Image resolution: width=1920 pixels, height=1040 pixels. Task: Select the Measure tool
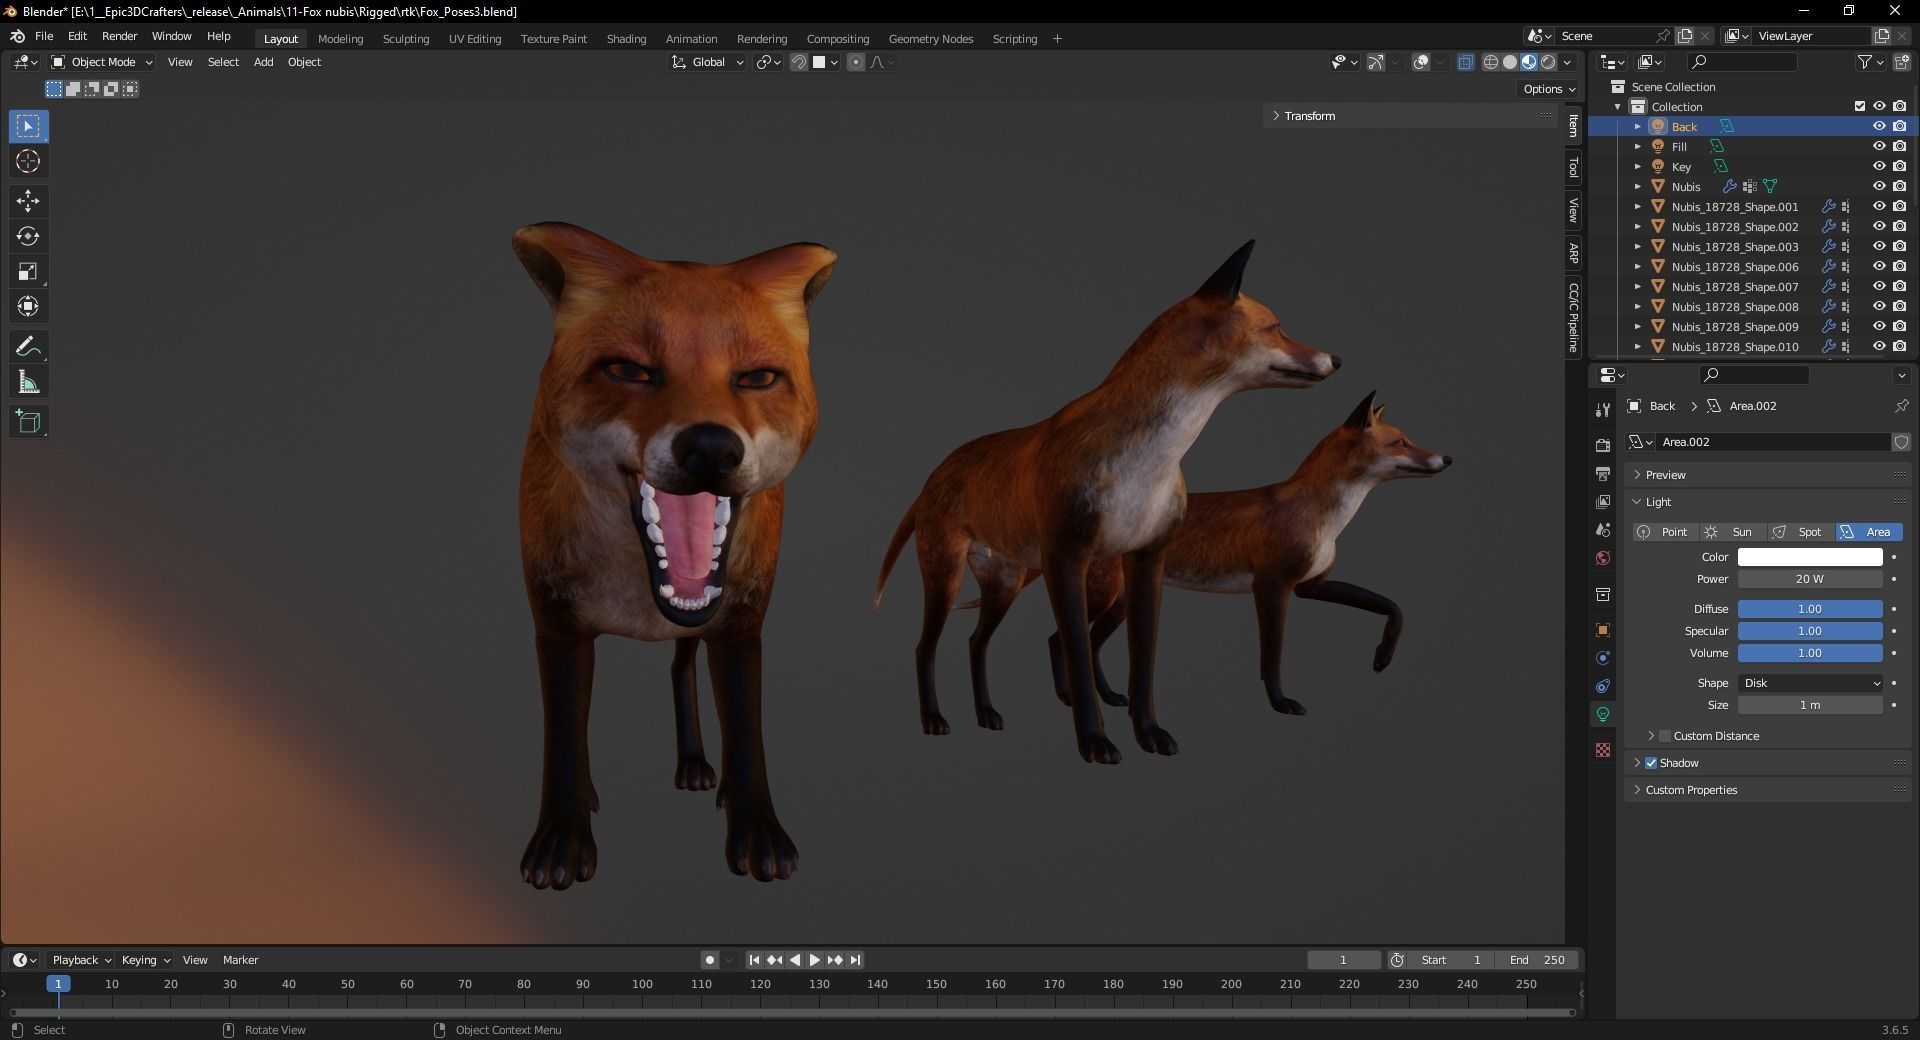click(28, 382)
